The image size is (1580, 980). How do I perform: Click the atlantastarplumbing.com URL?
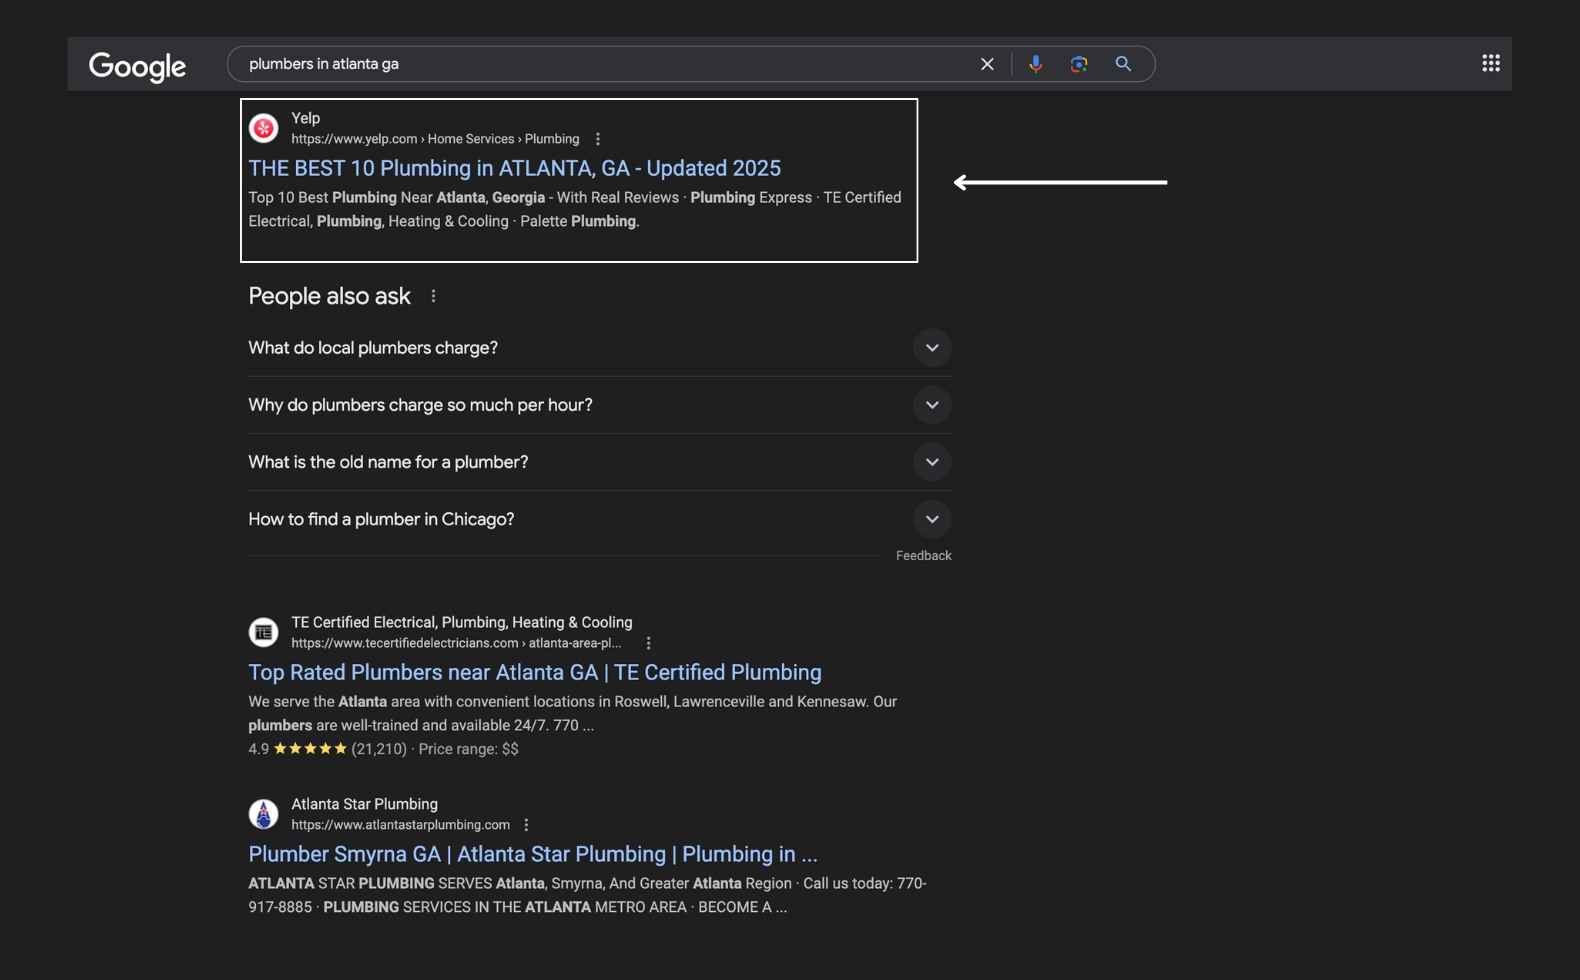tap(401, 825)
